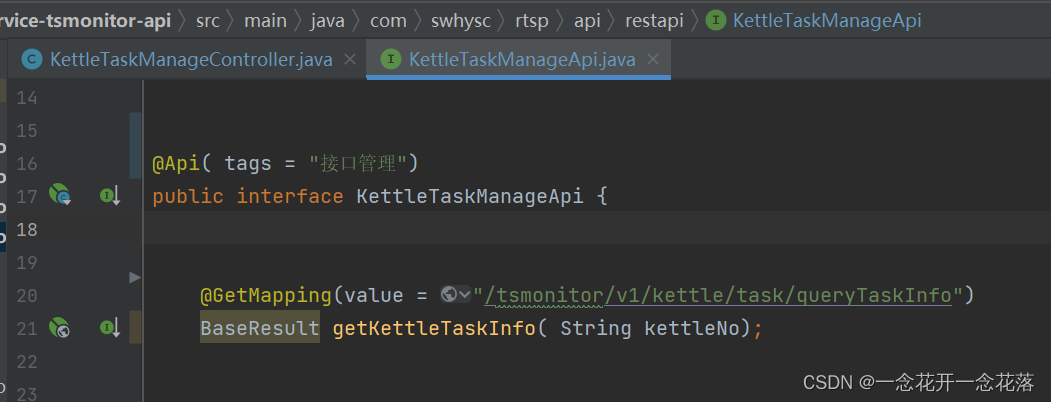Click the web endpoint gutter icon on line 21
The image size is (1051, 402).
(60, 327)
